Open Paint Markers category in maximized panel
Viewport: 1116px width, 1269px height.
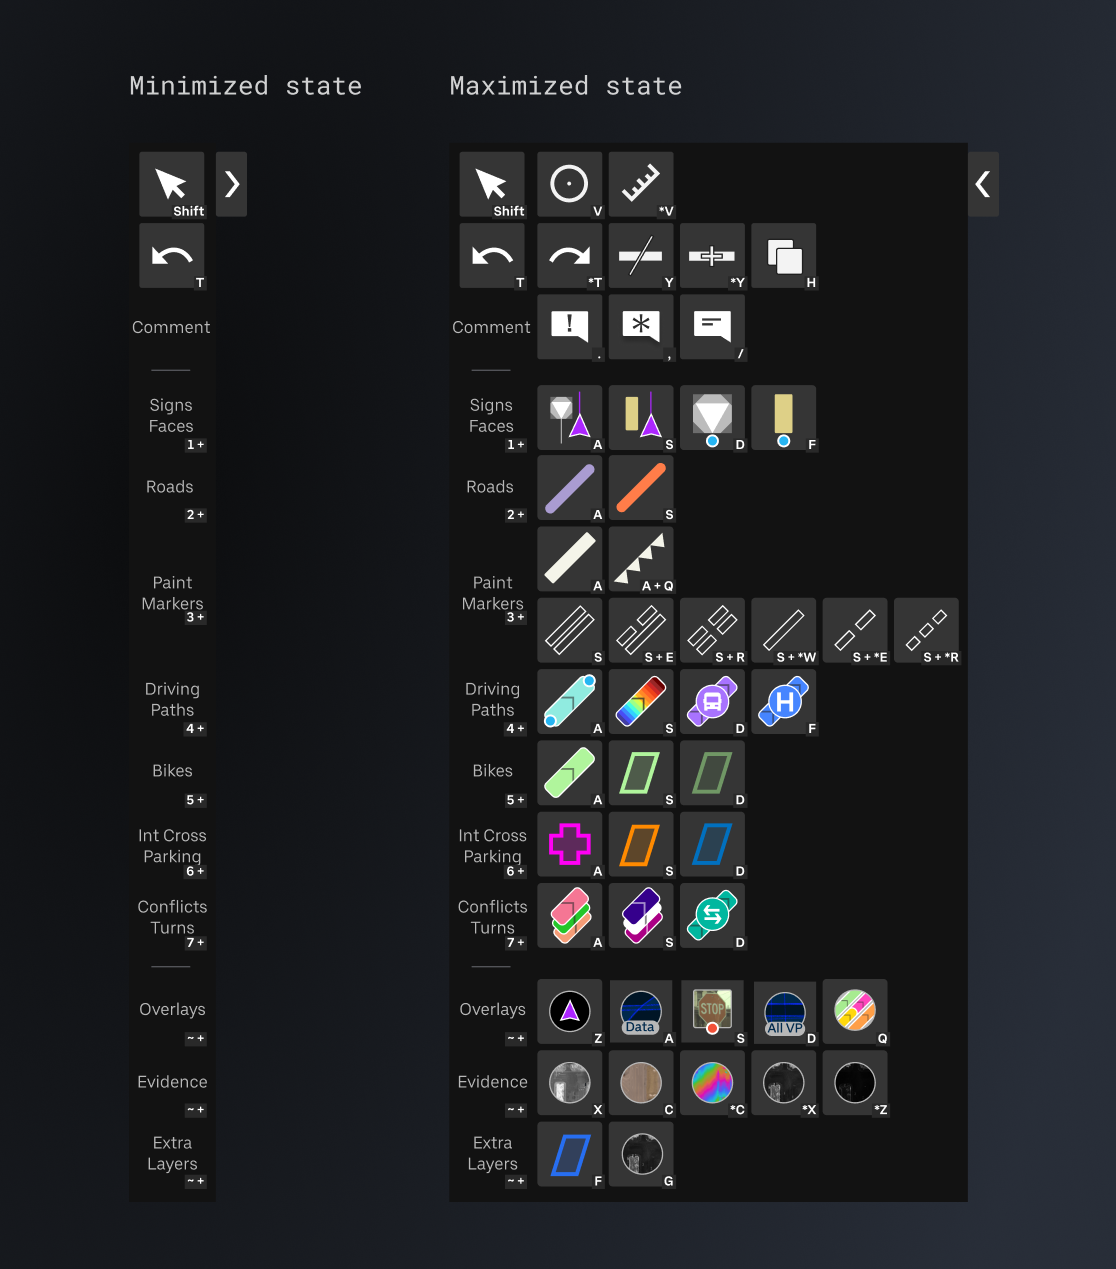click(x=492, y=594)
